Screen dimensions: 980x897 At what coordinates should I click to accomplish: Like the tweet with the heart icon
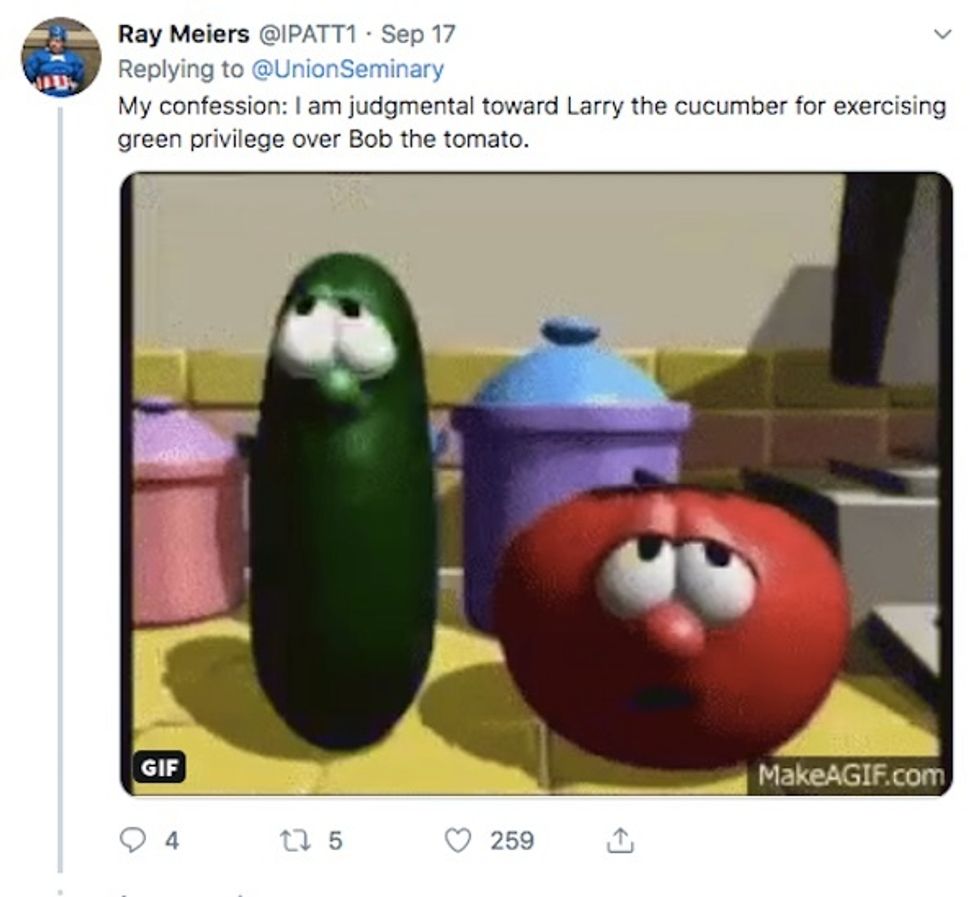tap(457, 841)
